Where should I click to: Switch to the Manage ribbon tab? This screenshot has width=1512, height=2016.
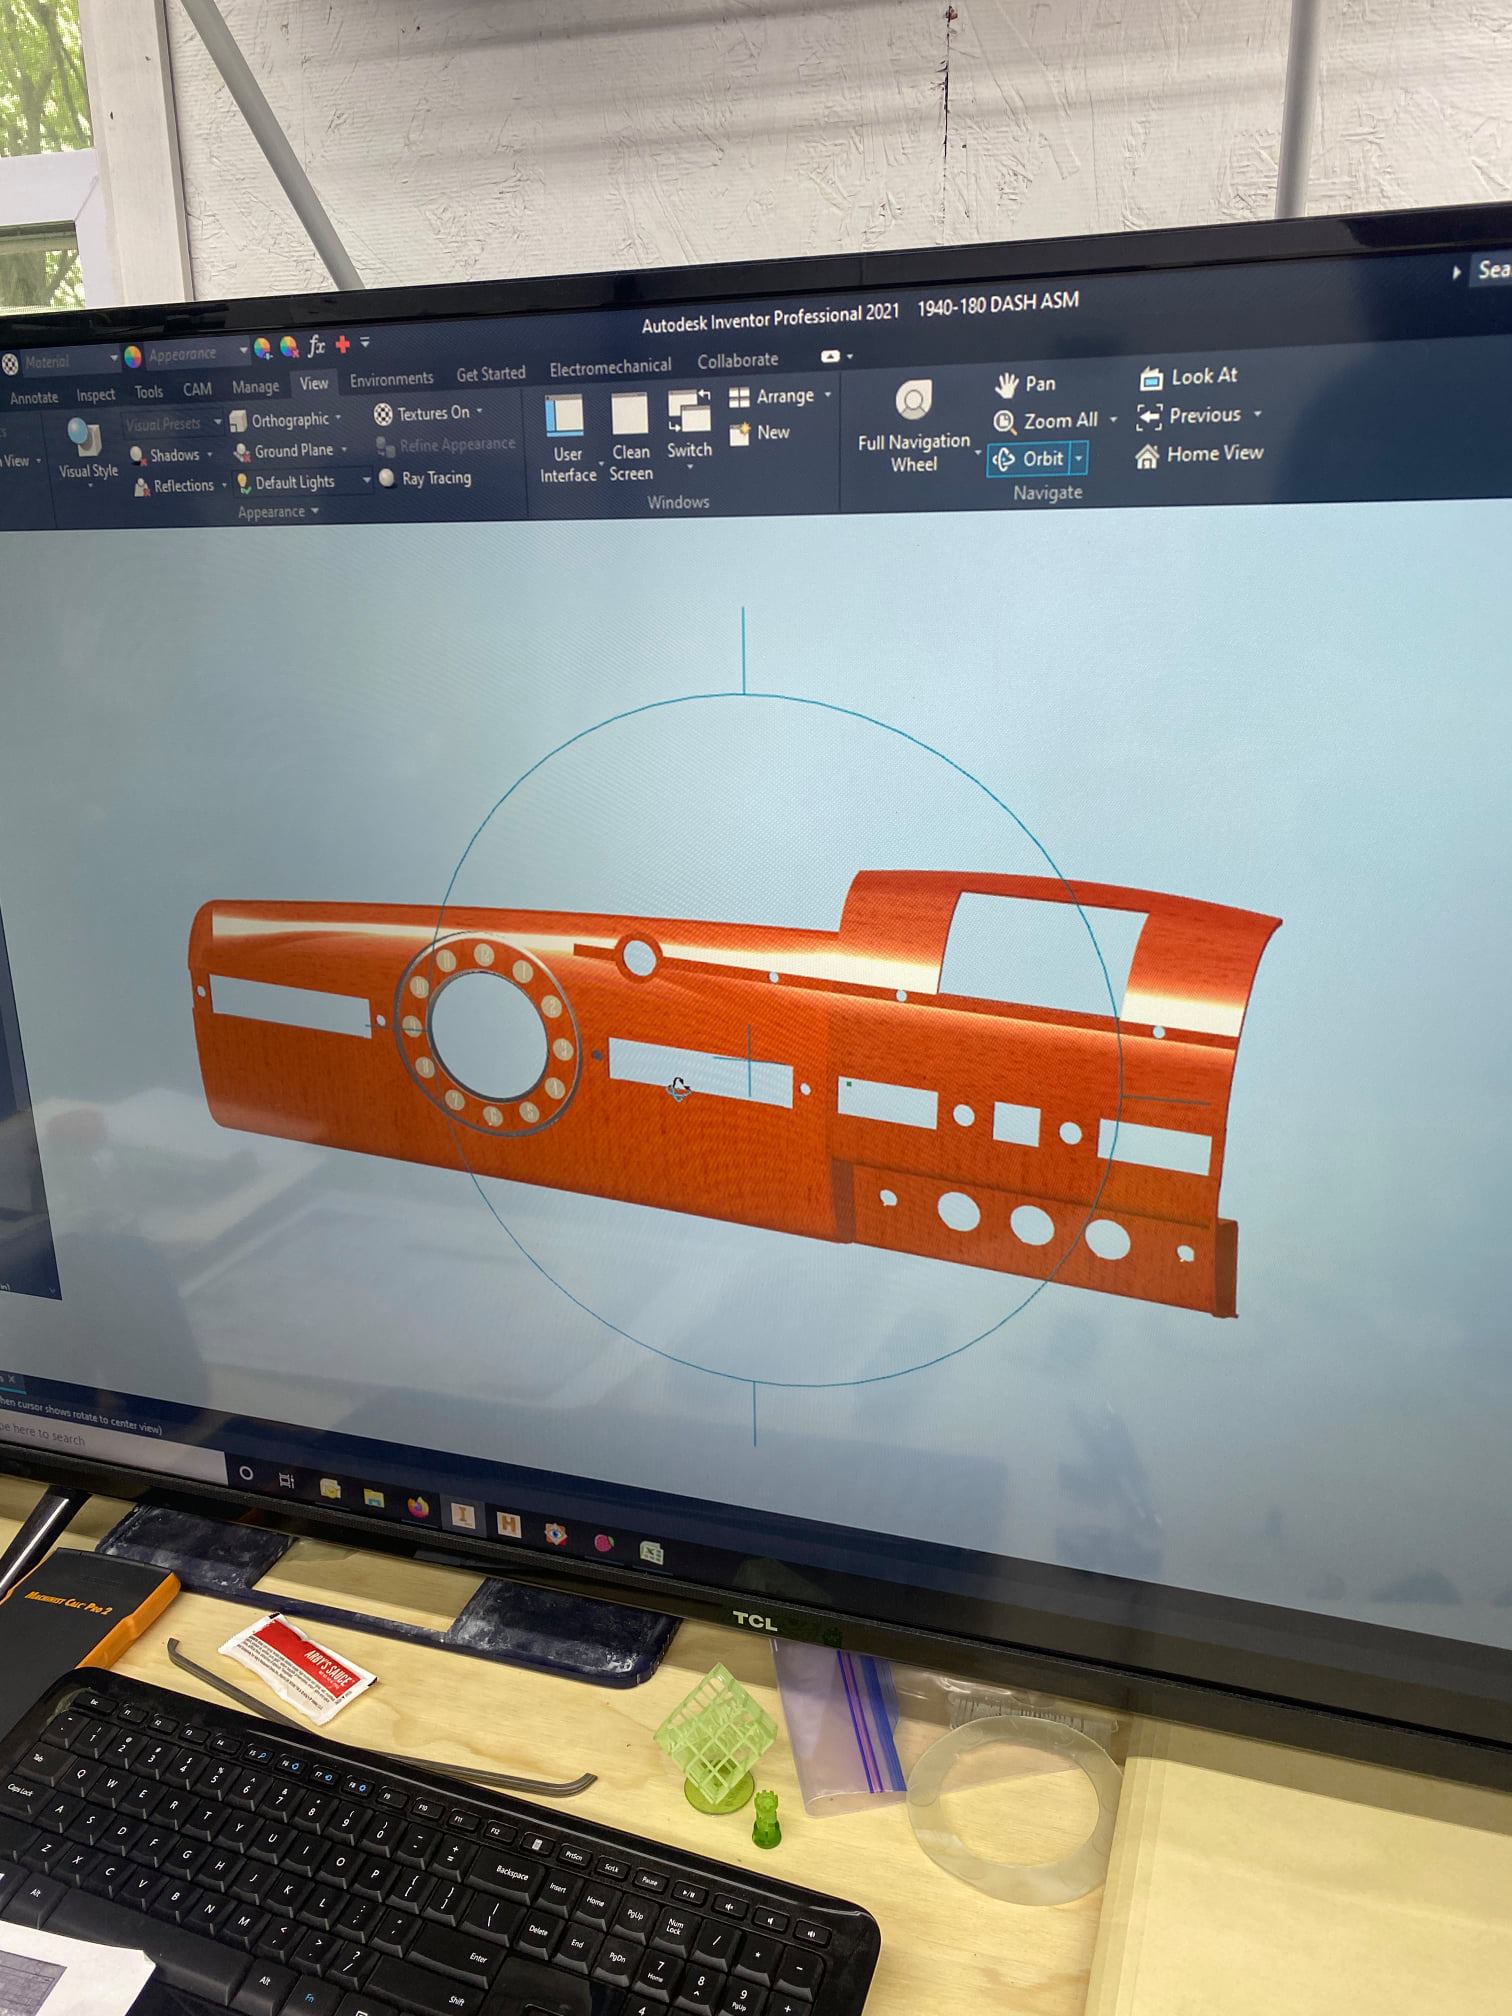pos(255,387)
